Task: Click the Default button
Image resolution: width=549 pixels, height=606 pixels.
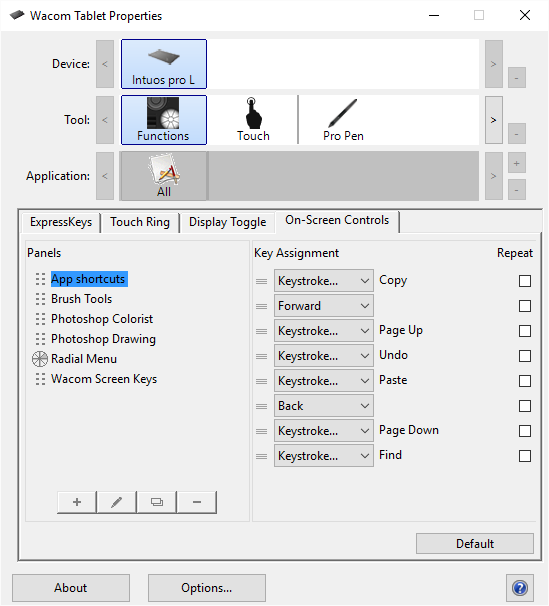Action: (x=475, y=544)
